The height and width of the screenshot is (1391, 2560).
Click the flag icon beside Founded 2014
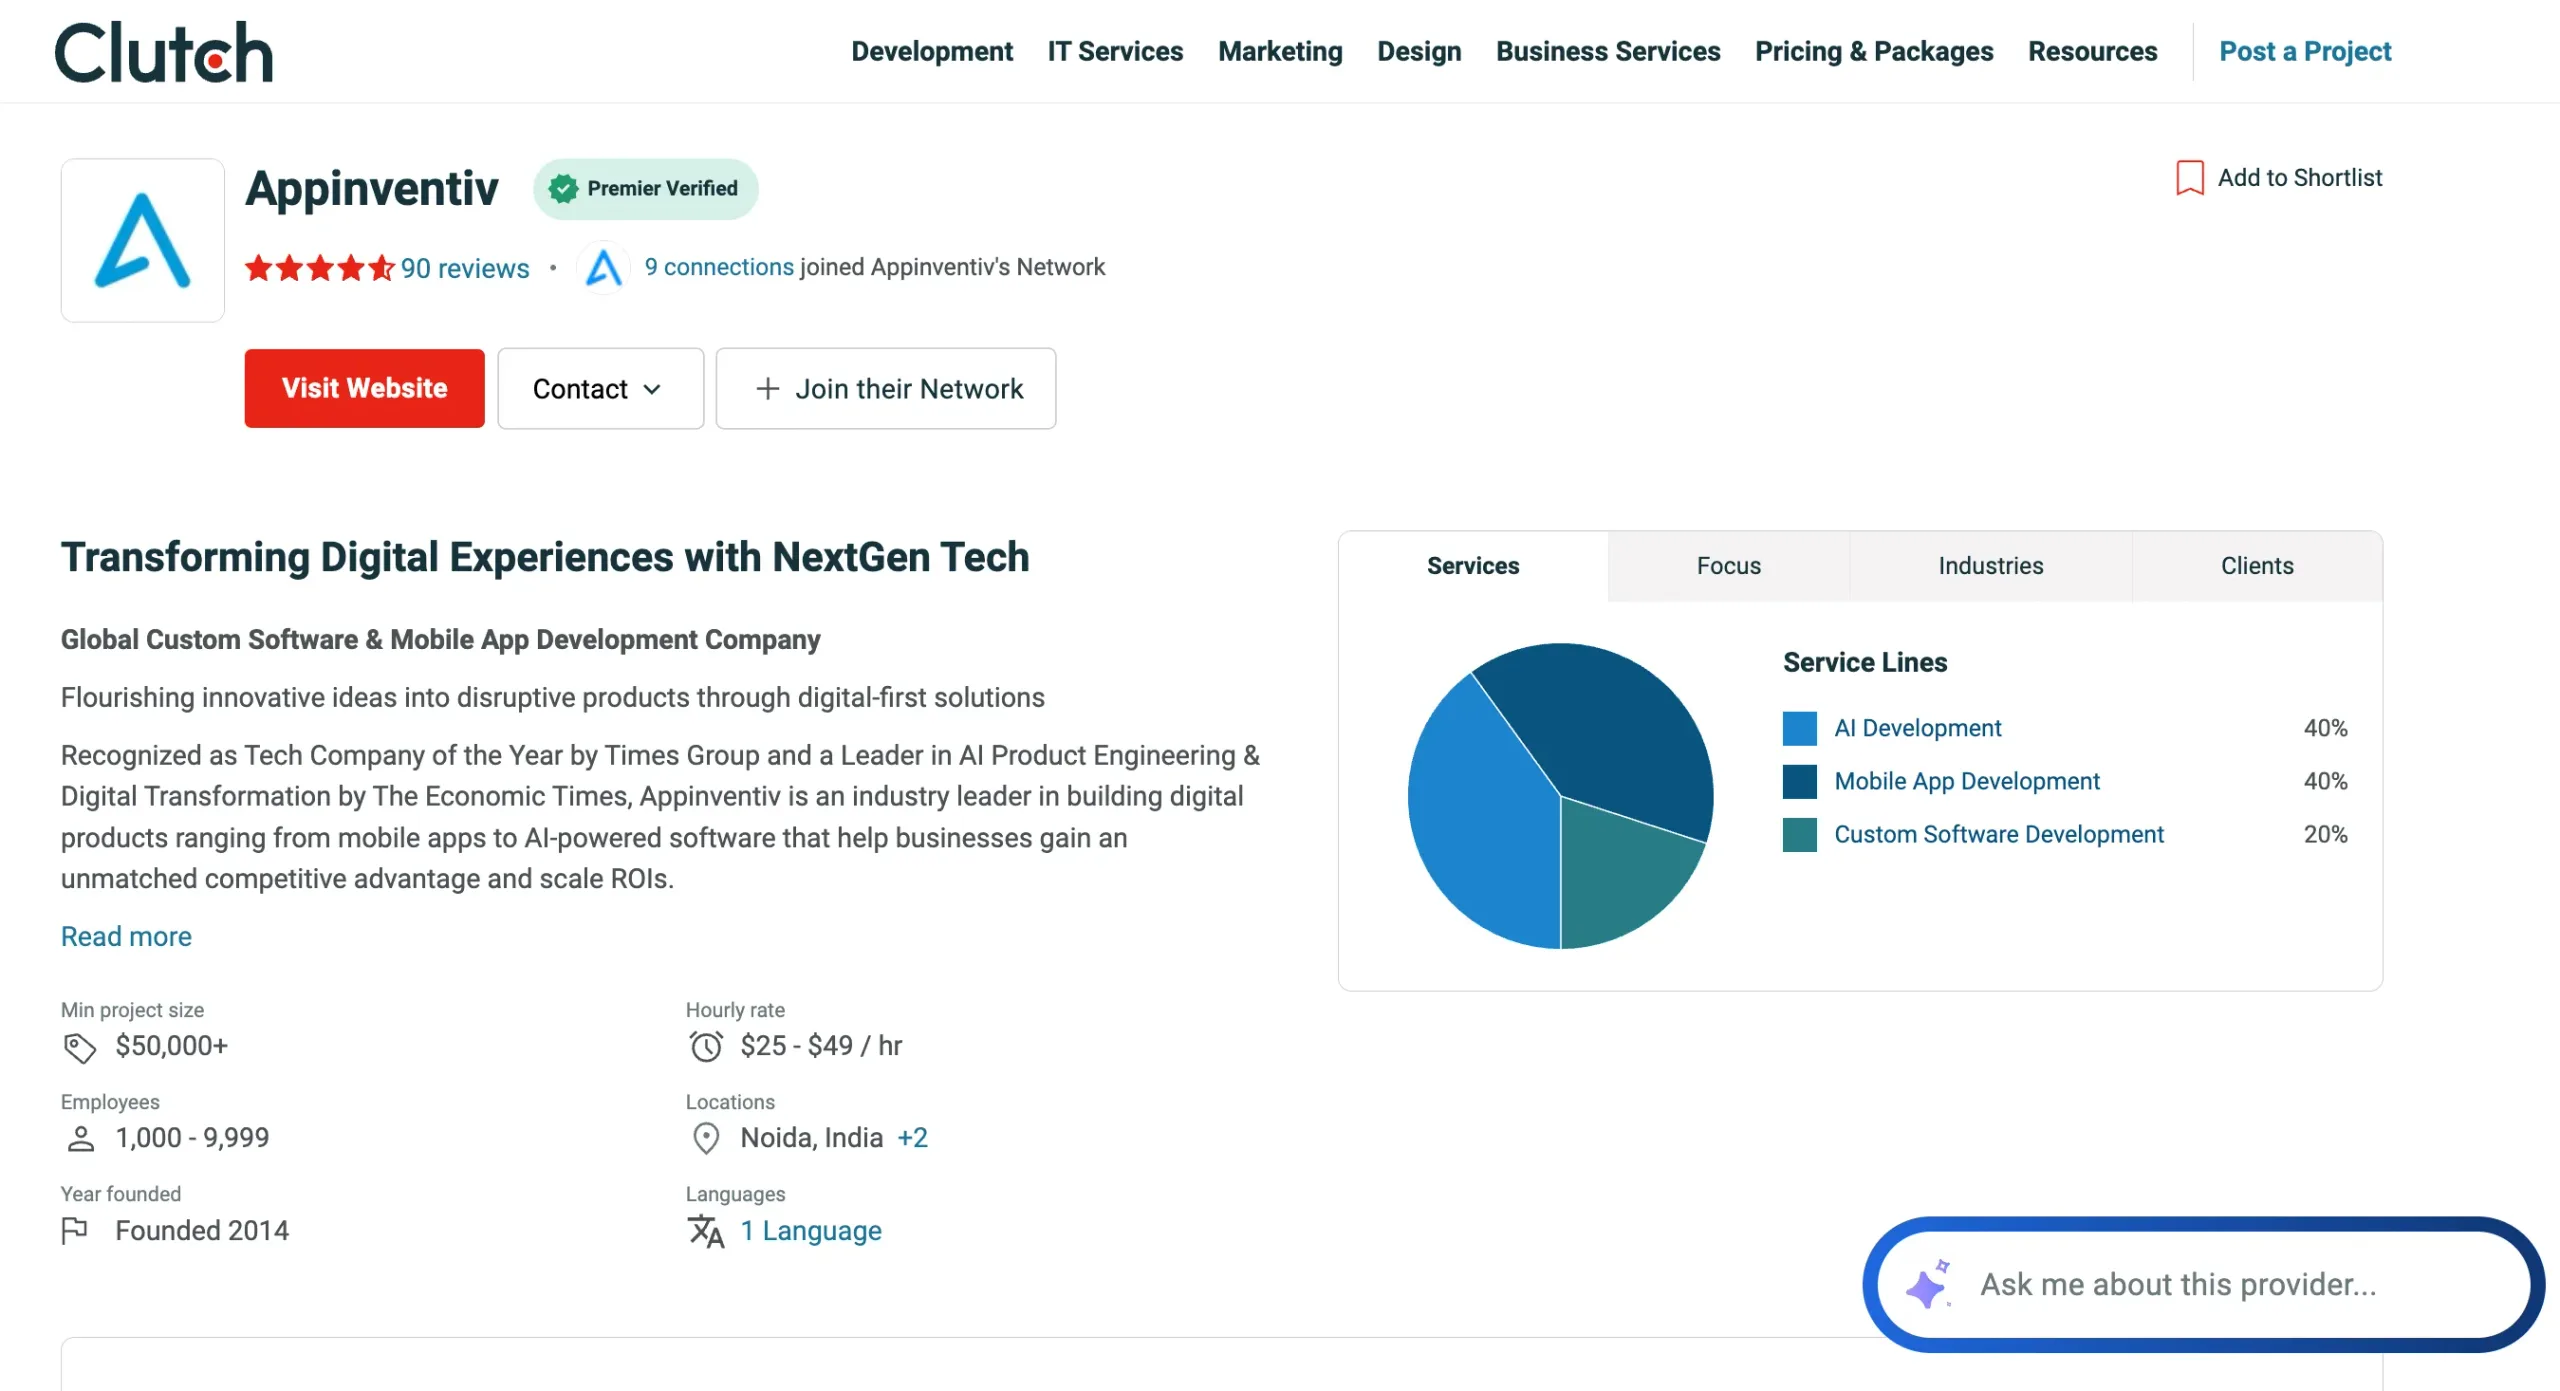[77, 1230]
